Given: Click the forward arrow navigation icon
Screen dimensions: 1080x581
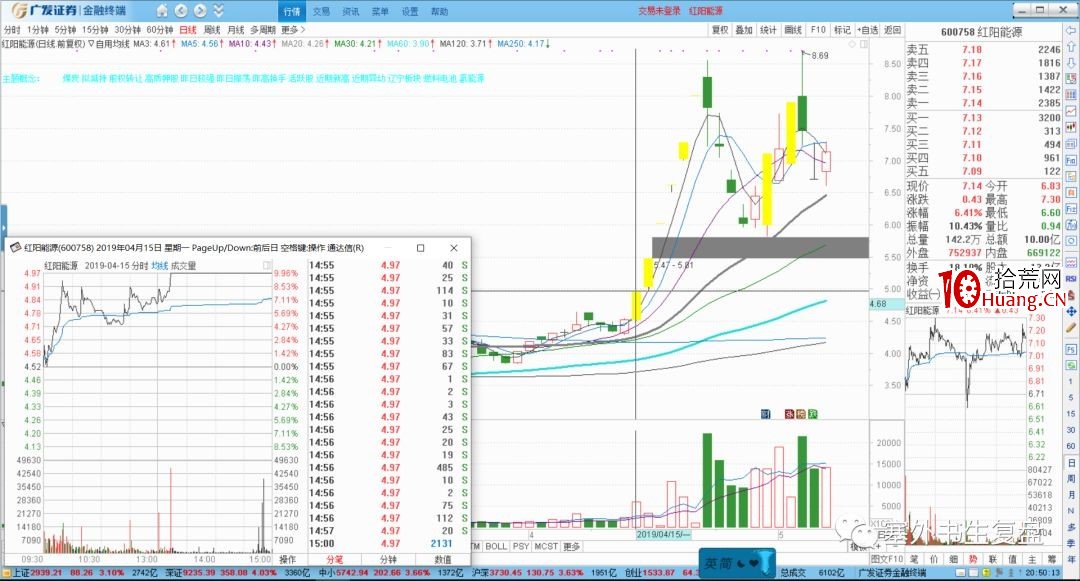Looking at the screenshot, I should 200,10.
